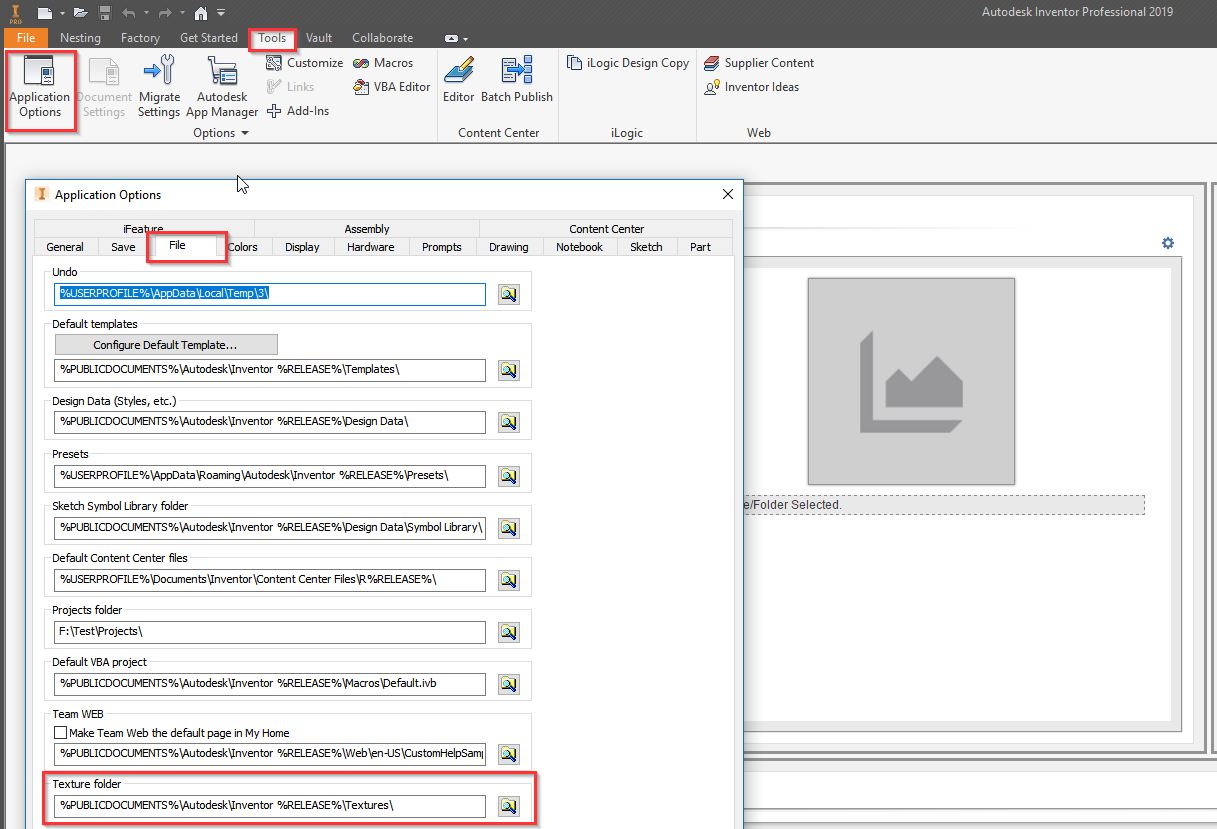Browse for the Default Content Center files folder
The image size is (1217, 829).
pos(509,580)
